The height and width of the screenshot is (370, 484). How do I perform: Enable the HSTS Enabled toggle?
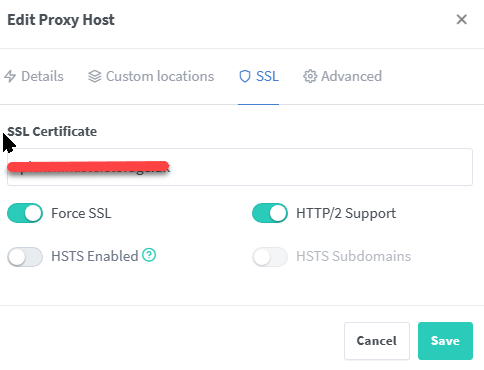(x=25, y=257)
